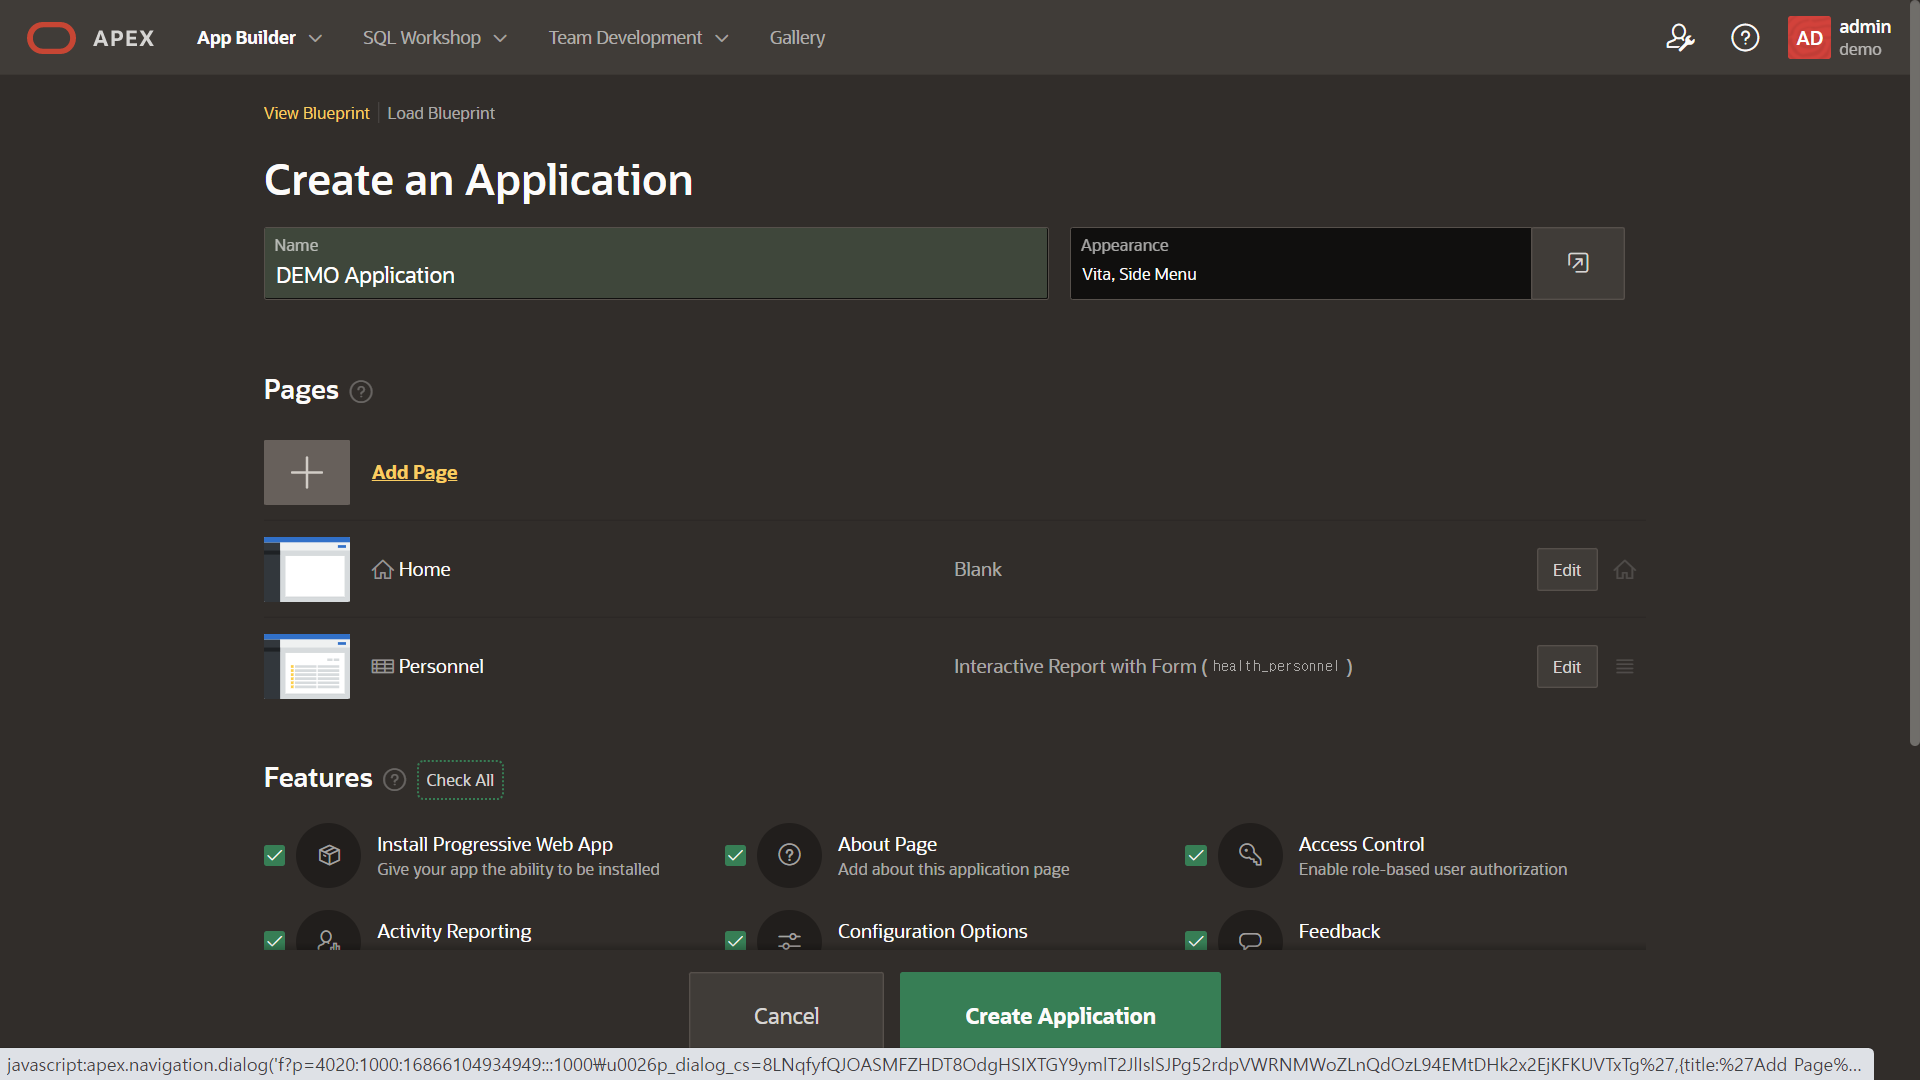Edit the Personnel page
Image resolution: width=1920 pixels, height=1080 pixels.
pos(1567,667)
